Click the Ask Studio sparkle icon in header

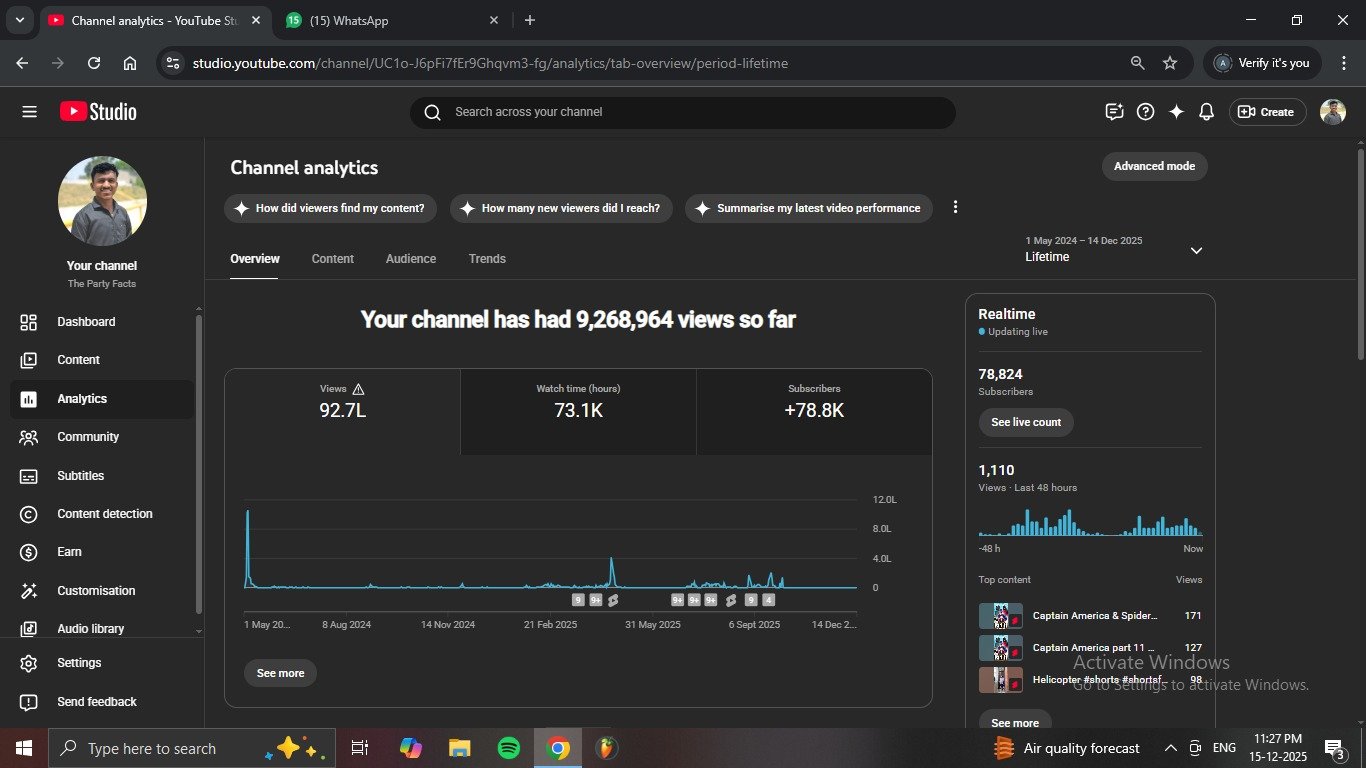pyautogui.click(x=1176, y=112)
